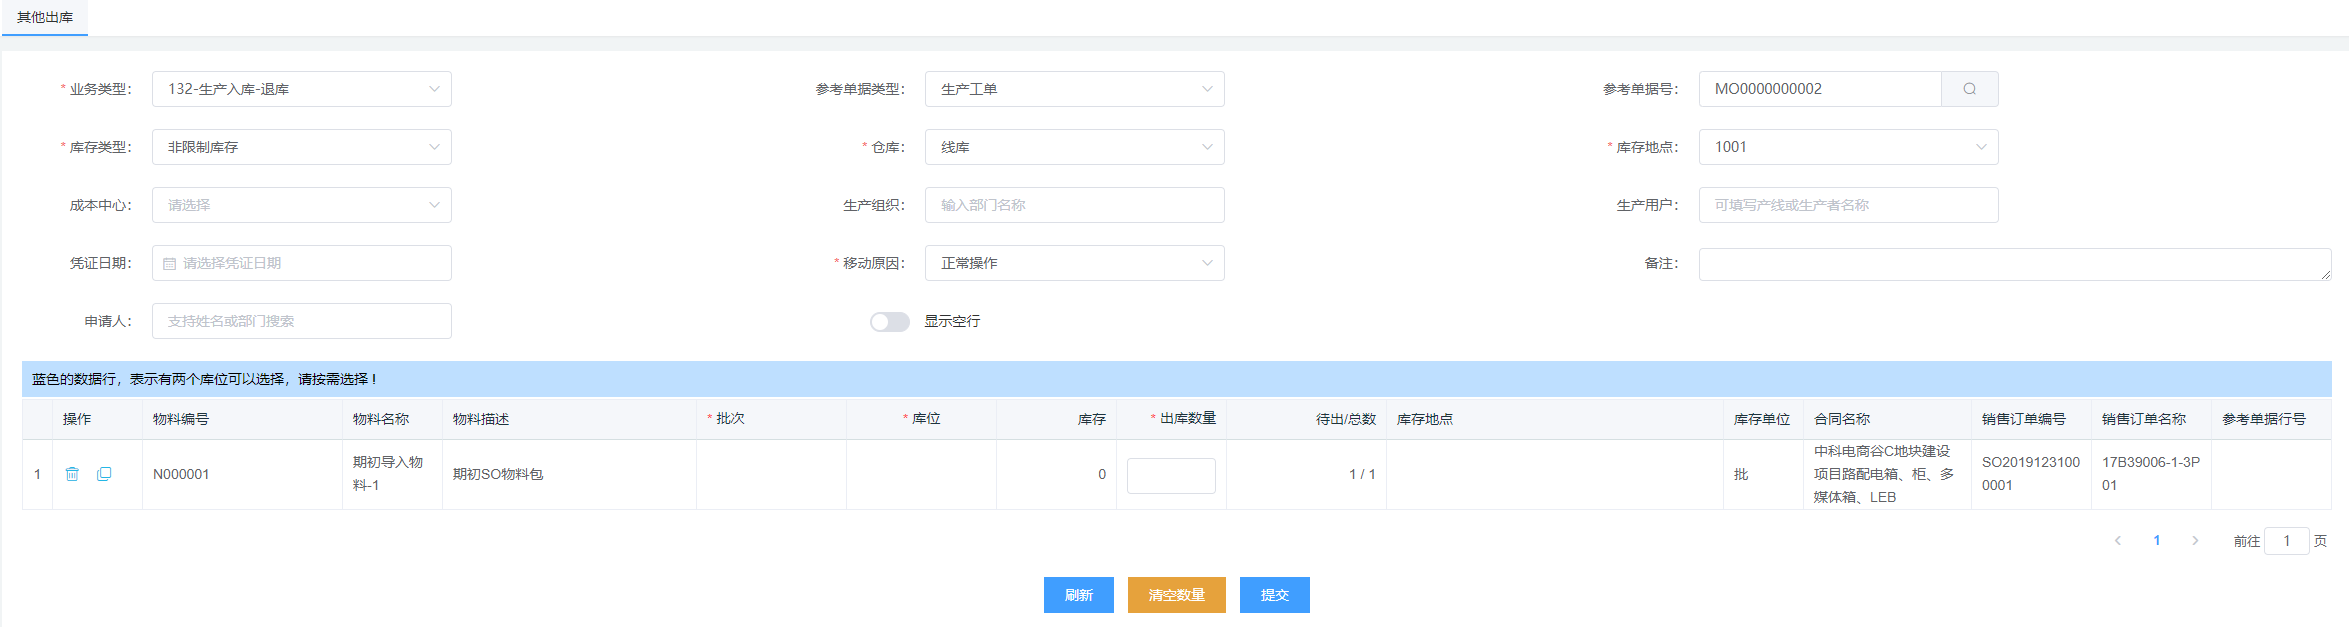Click the search icon beside 参考单据号
This screenshot has width=2349, height=627.
click(1969, 89)
